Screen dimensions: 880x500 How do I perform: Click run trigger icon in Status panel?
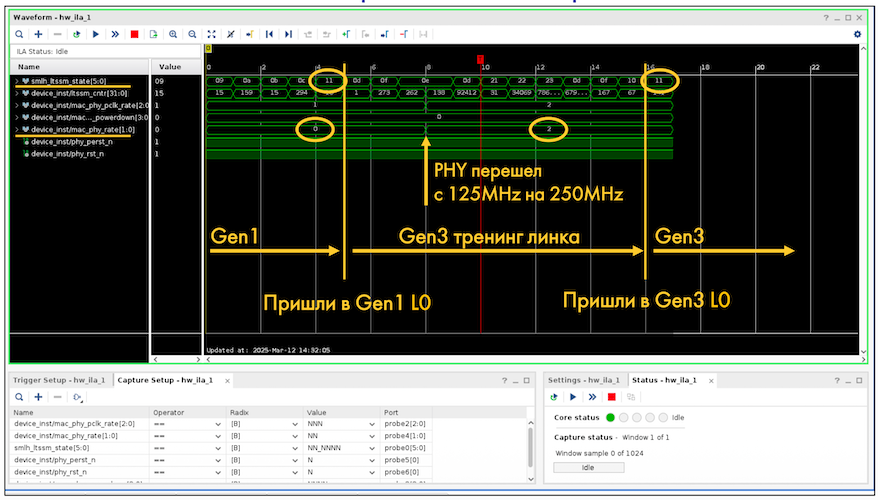573,397
